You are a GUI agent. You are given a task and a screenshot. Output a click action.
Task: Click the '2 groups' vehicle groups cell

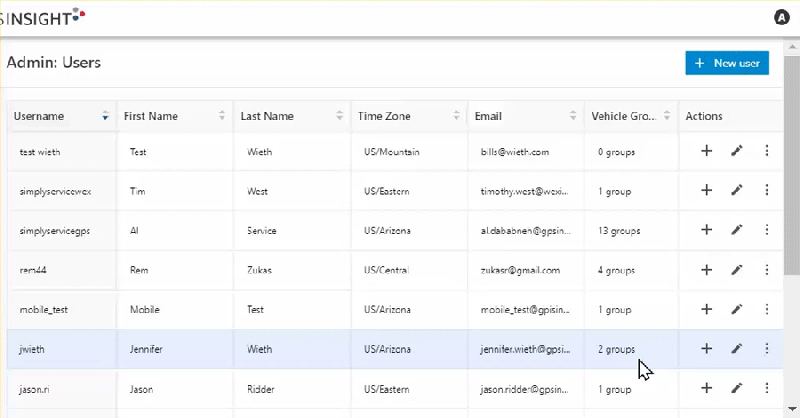[631, 349]
